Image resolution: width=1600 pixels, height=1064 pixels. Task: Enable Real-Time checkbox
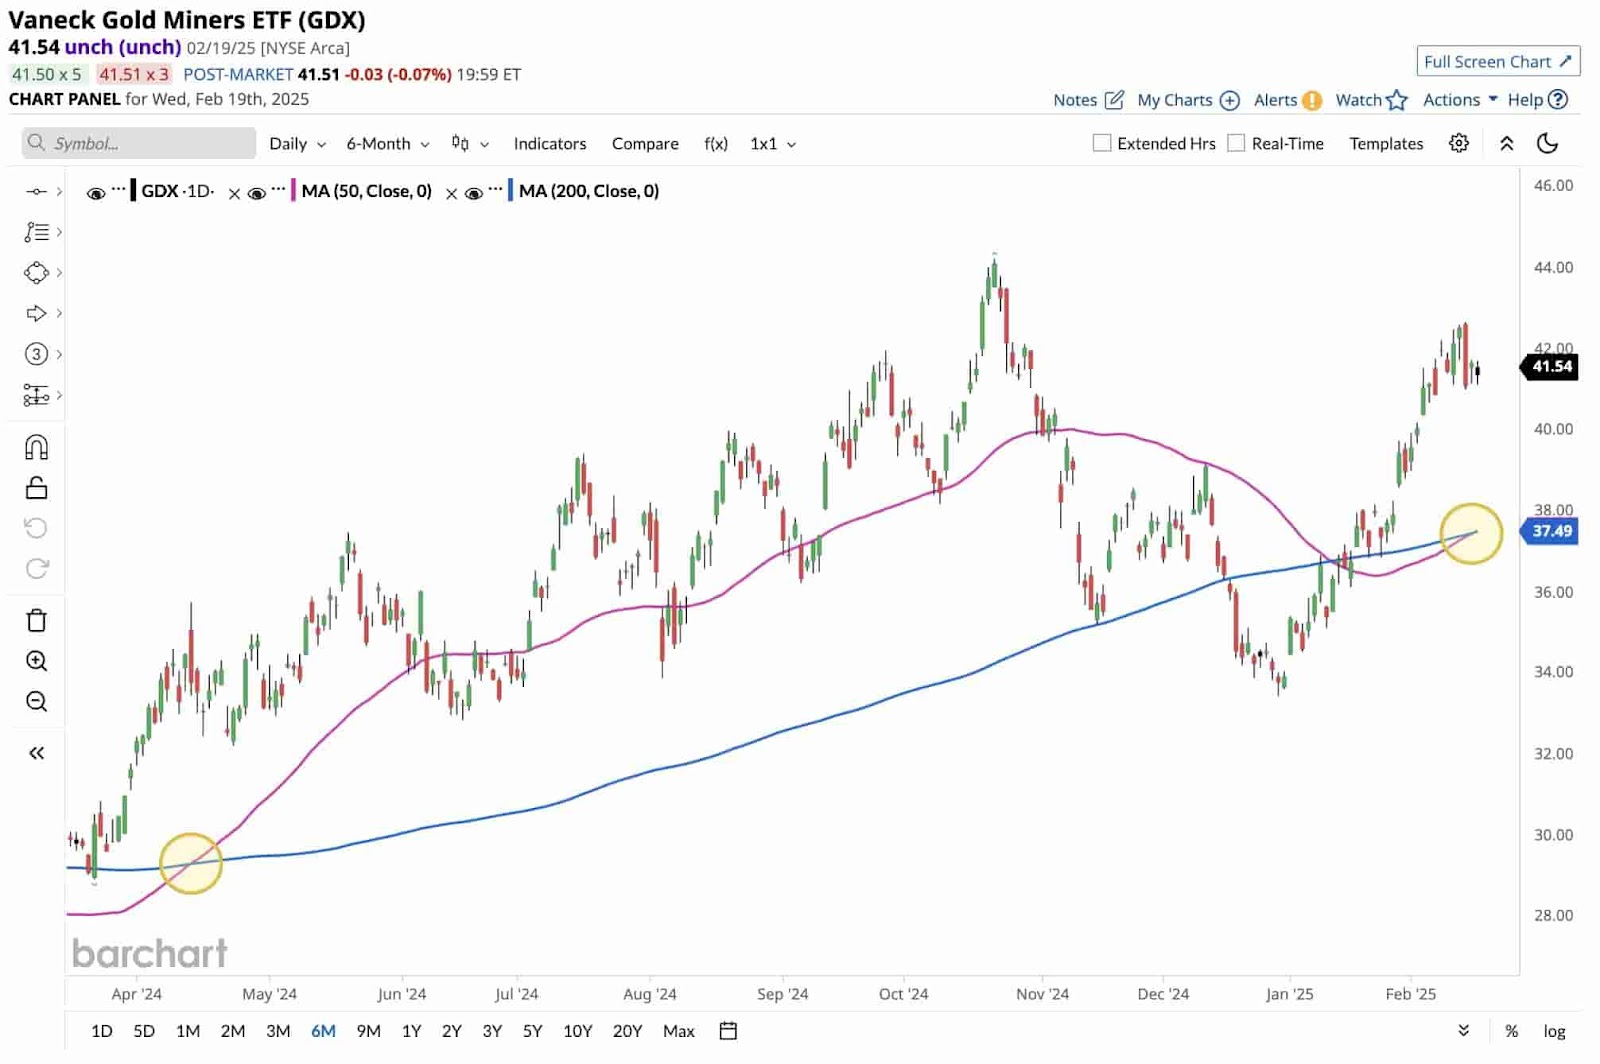coord(1236,143)
